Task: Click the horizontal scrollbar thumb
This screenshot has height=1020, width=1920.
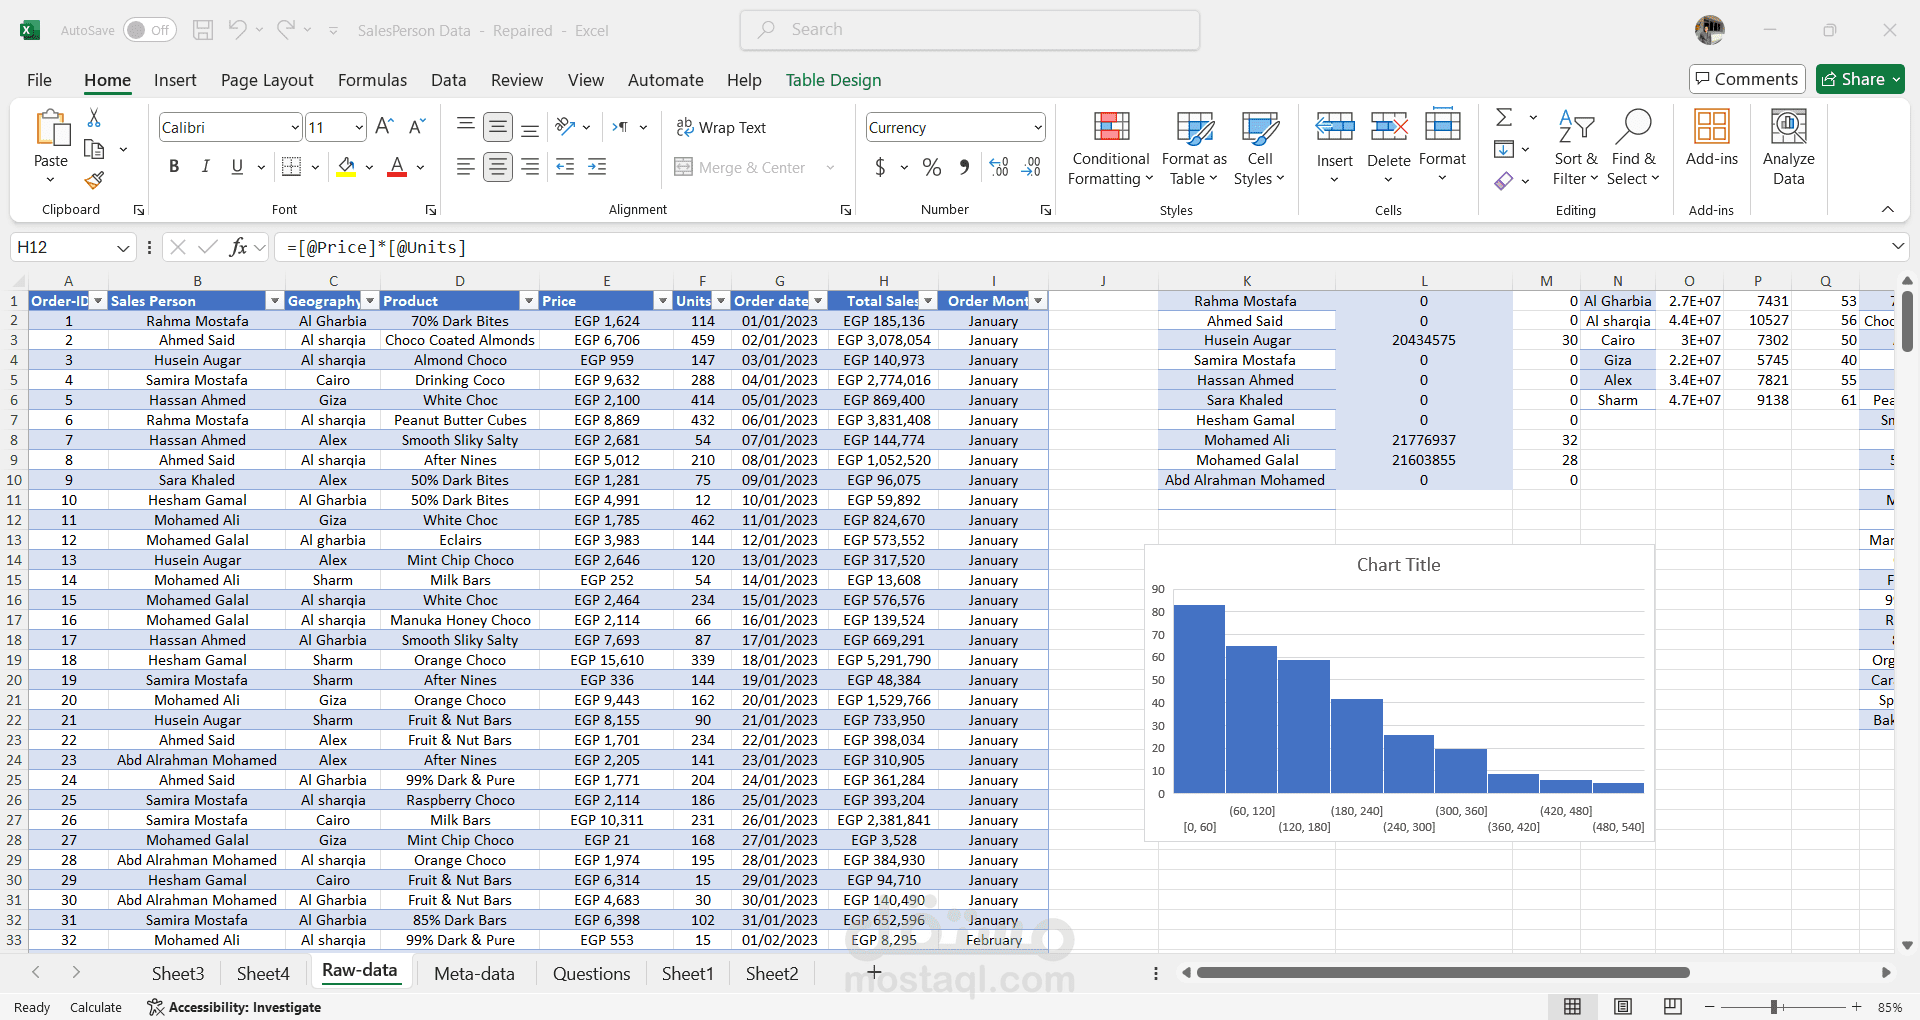Action: click(x=1443, y=972)
